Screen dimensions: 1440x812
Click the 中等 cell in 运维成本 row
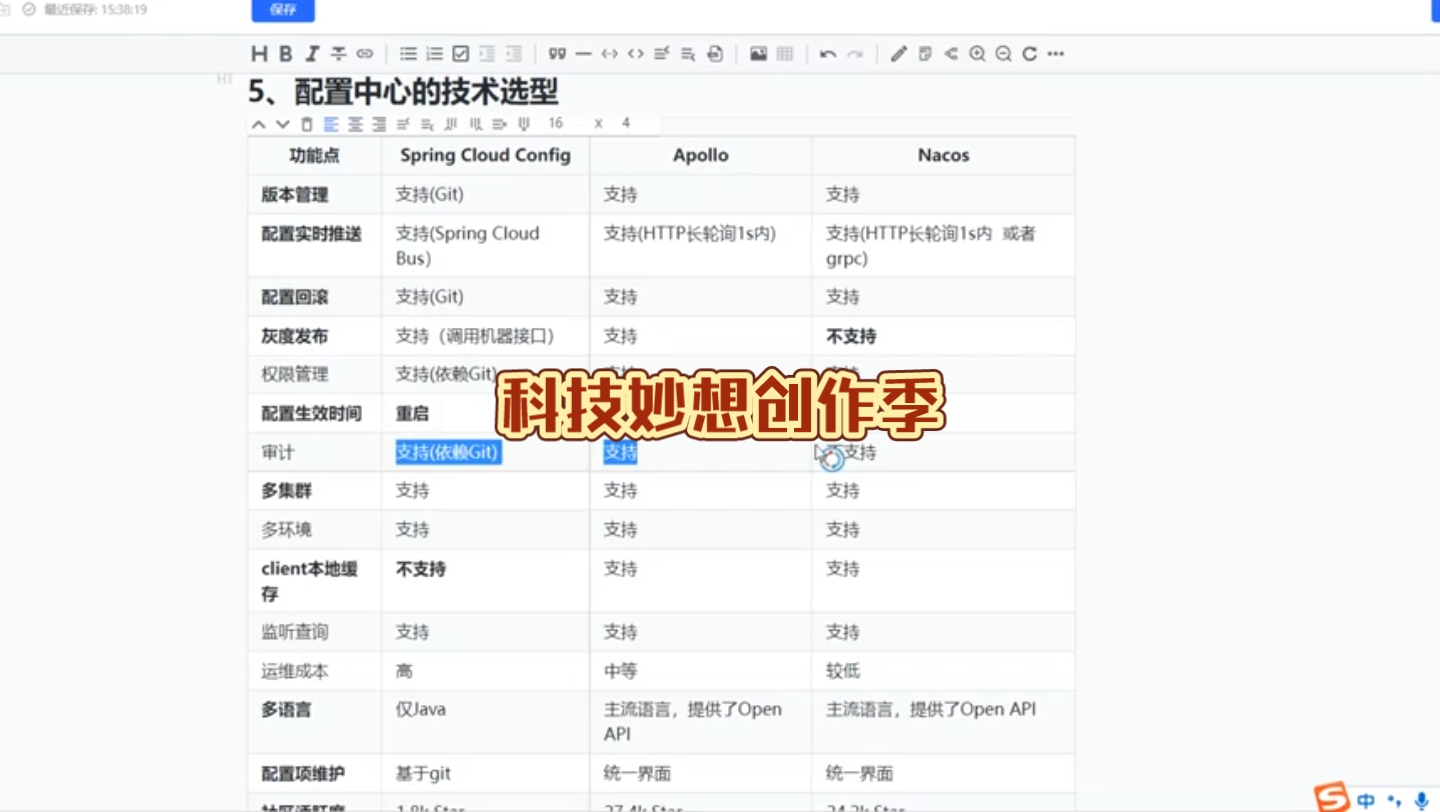click(620, 671)
